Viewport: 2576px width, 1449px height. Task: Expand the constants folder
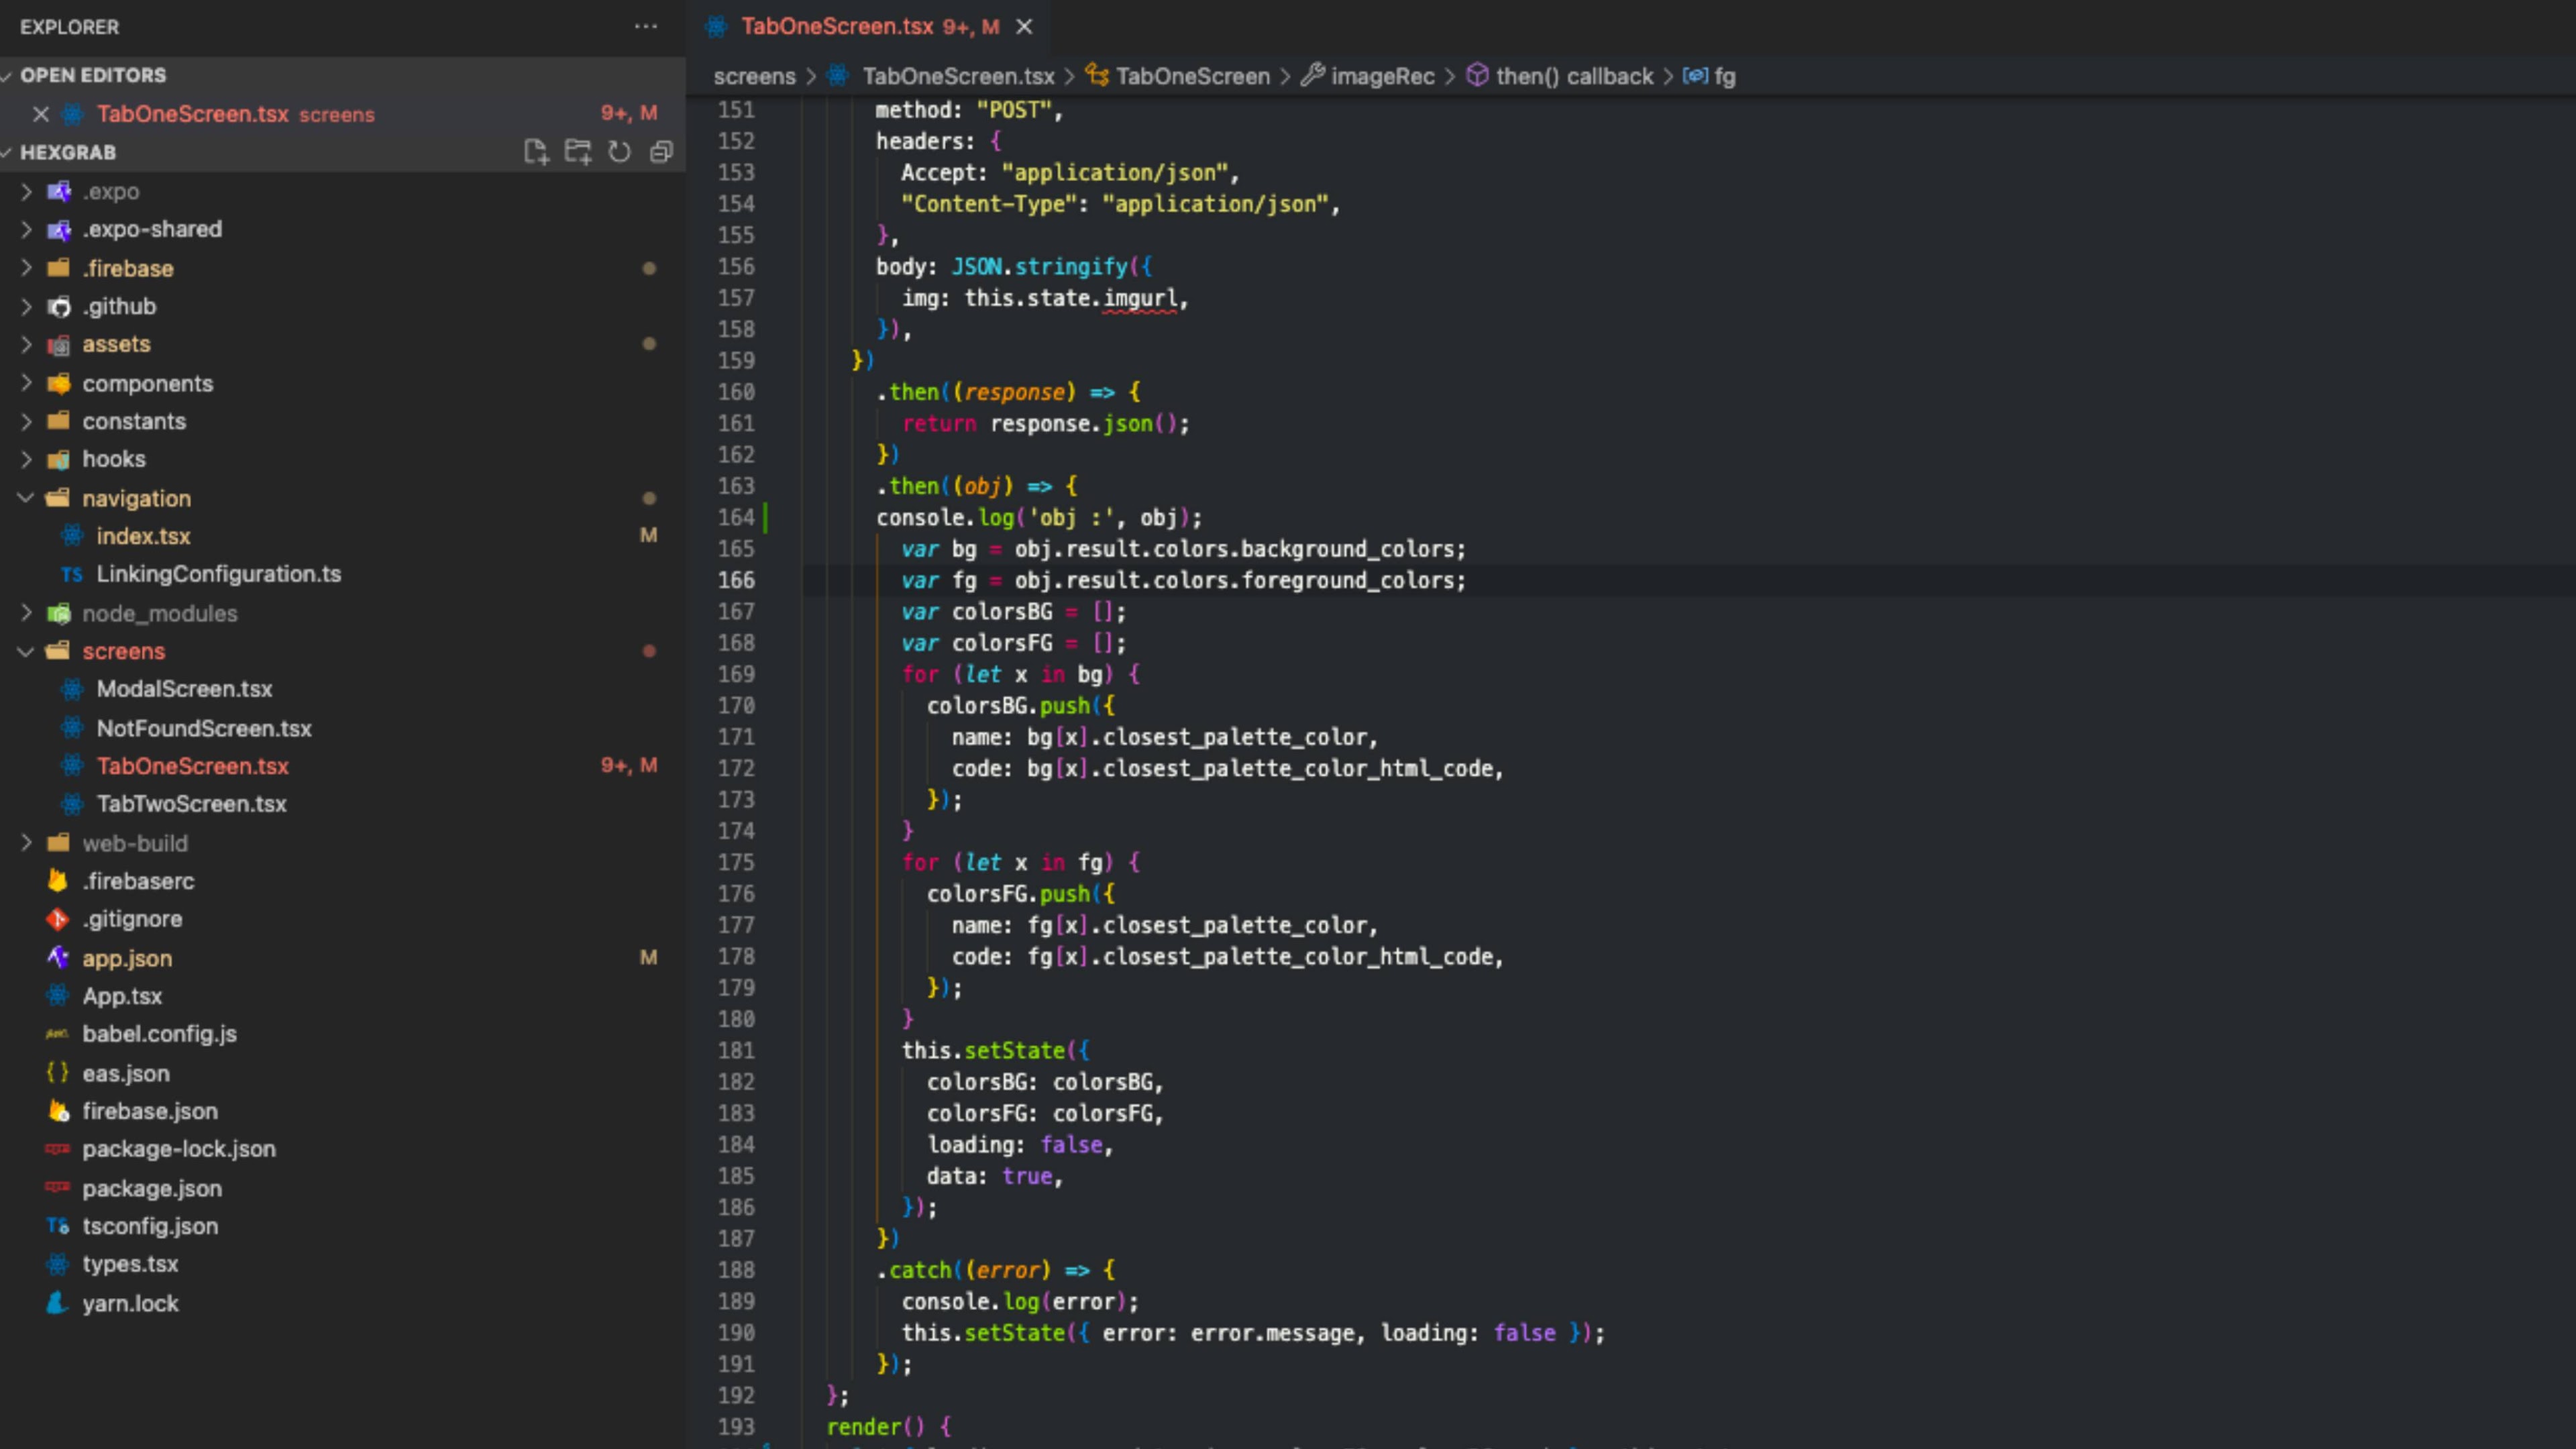26,421
